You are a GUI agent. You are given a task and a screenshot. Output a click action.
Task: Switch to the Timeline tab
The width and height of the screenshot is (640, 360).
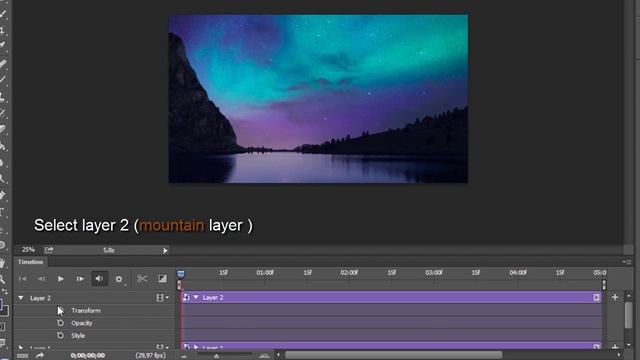(x=31, y=262)
